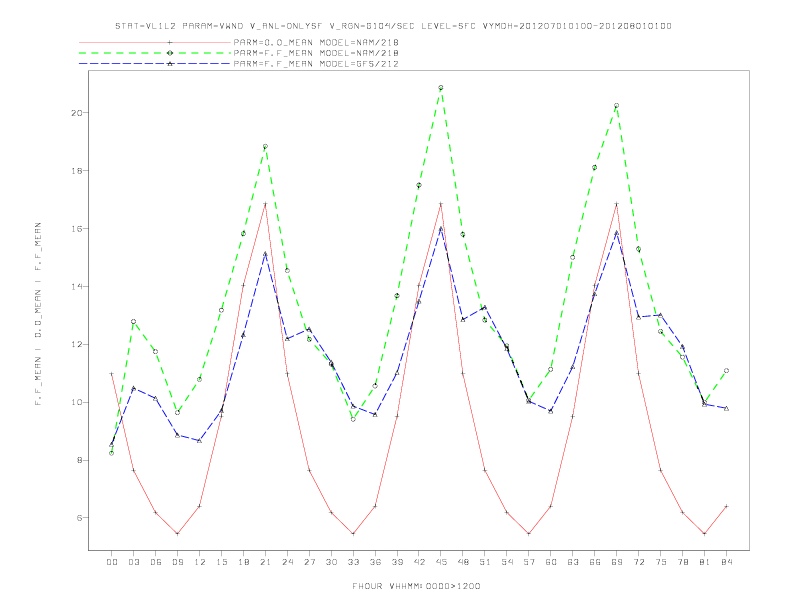Click x-axis tick label 72
792x612 pixels.
pyautogui.click(x=638, y=562)
